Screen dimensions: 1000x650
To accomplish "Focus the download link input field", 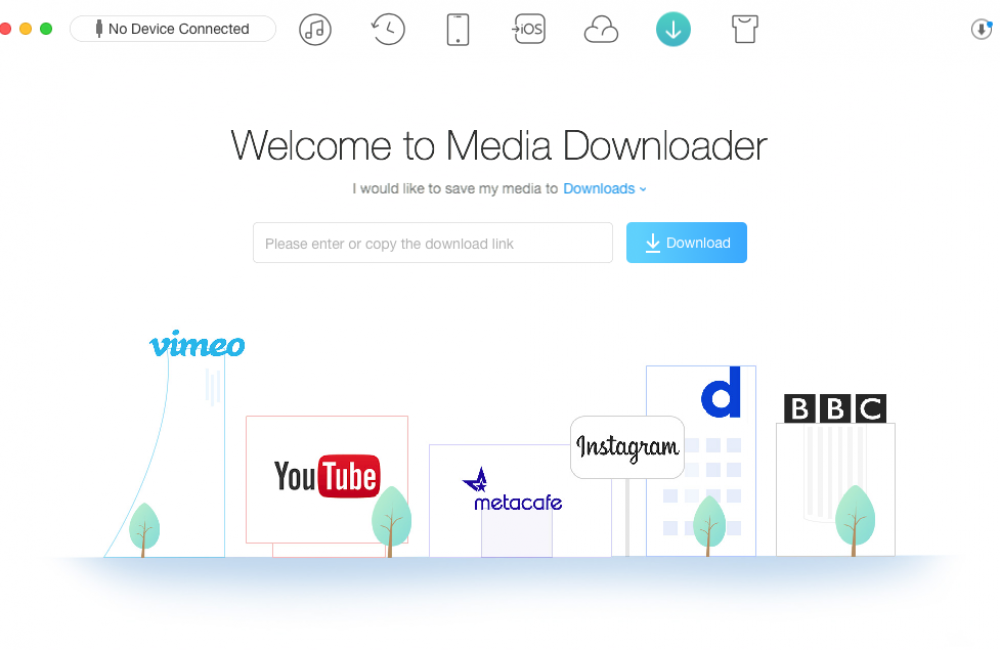I will click(x=432, y=242).
